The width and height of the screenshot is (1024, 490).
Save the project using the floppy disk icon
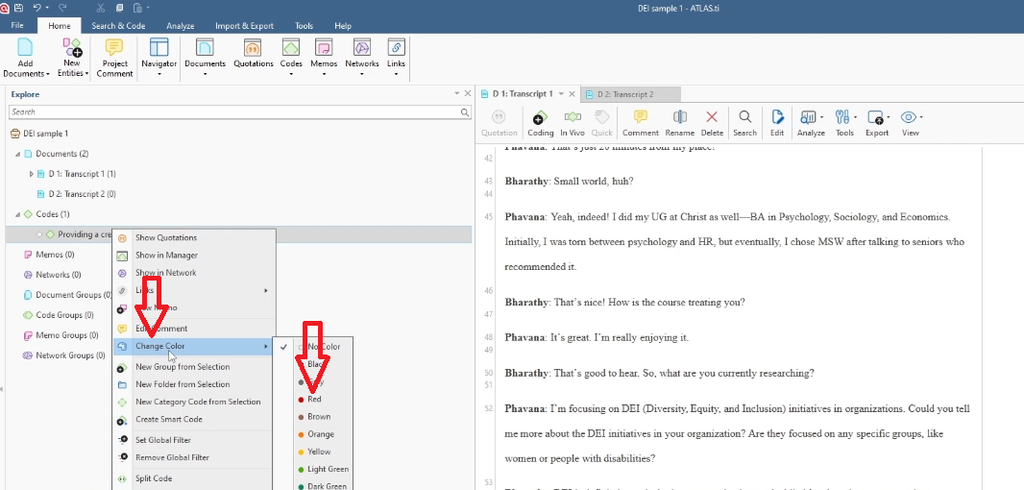(18, 8)
